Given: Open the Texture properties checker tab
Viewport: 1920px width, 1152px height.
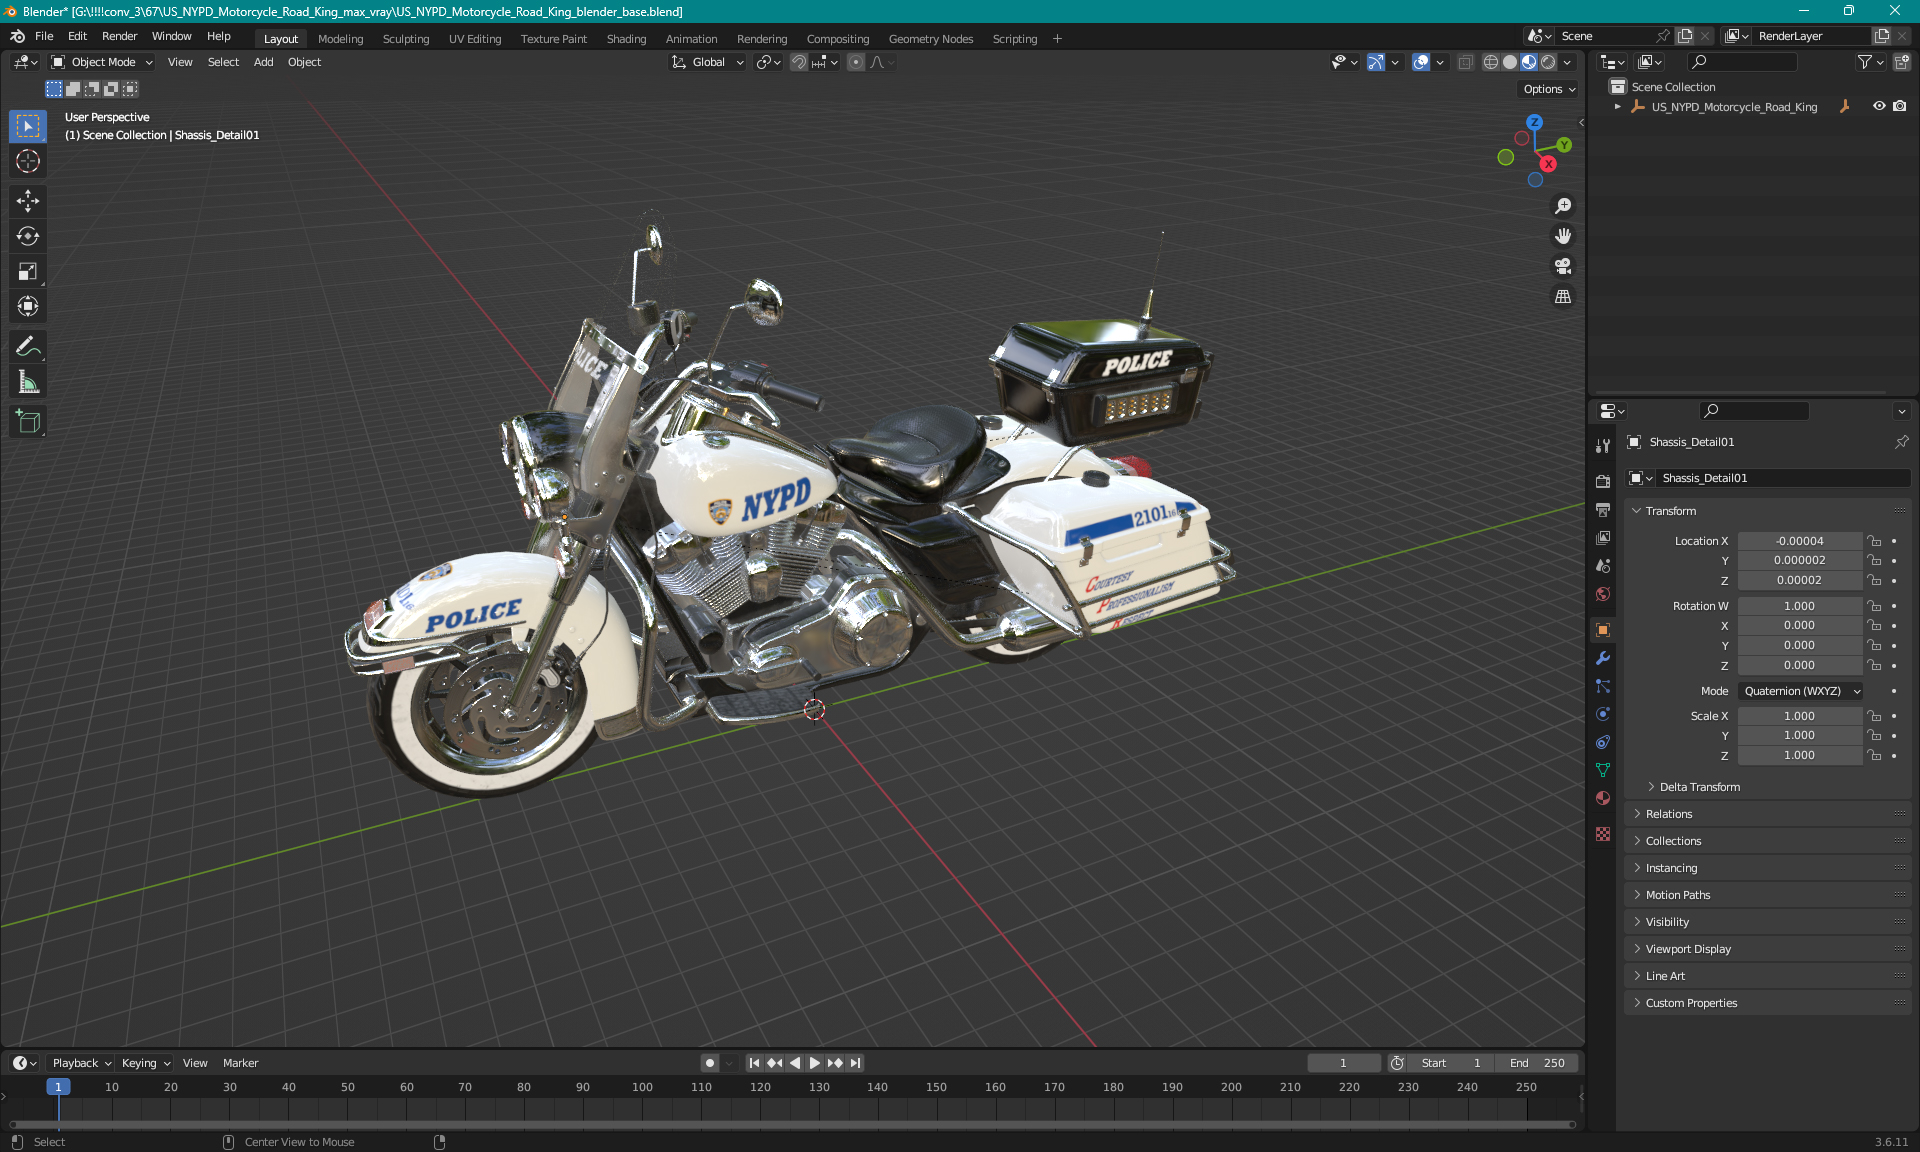Looking at the screenshot, I should 1603,834.
